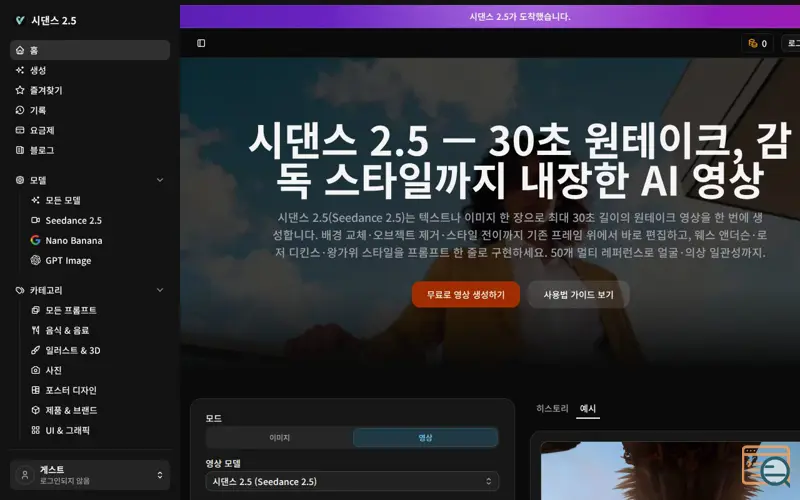
Task: Click the Google icon beside Nano Banana
Action: [x=35, y=240]
